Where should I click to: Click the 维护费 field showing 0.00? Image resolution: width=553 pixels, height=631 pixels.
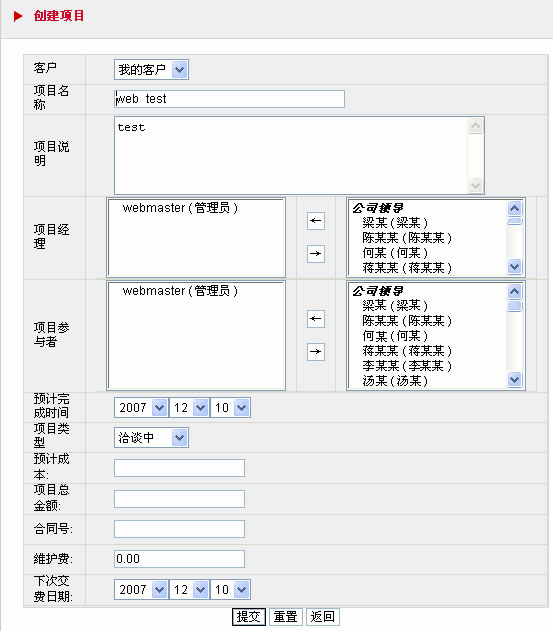(180, 559)
